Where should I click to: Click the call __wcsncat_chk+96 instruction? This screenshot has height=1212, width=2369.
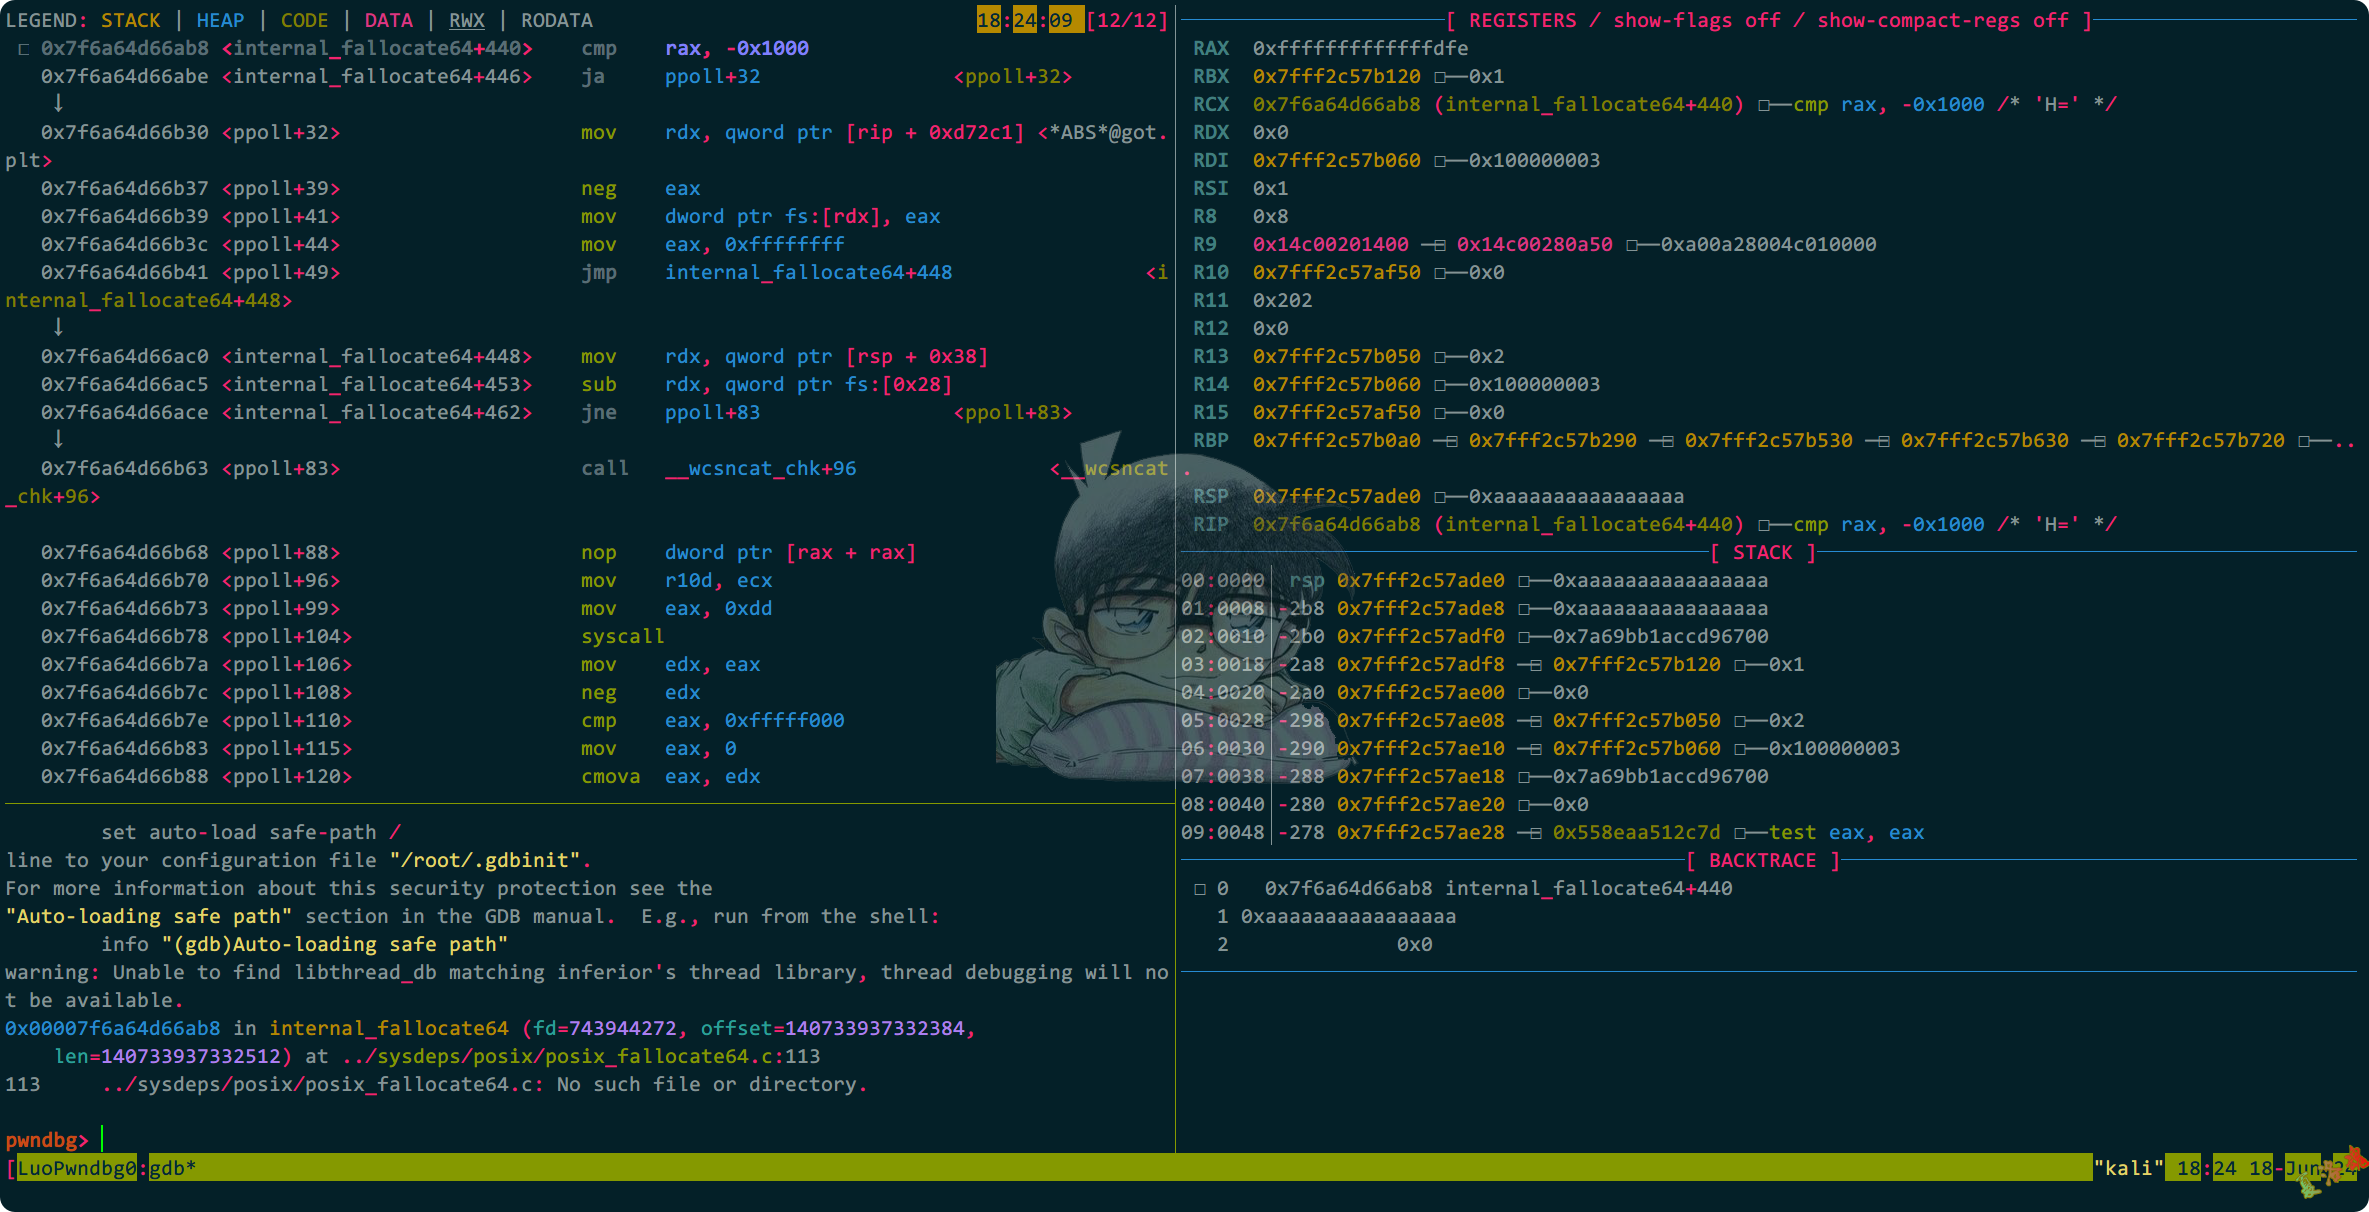pos(718,468)
